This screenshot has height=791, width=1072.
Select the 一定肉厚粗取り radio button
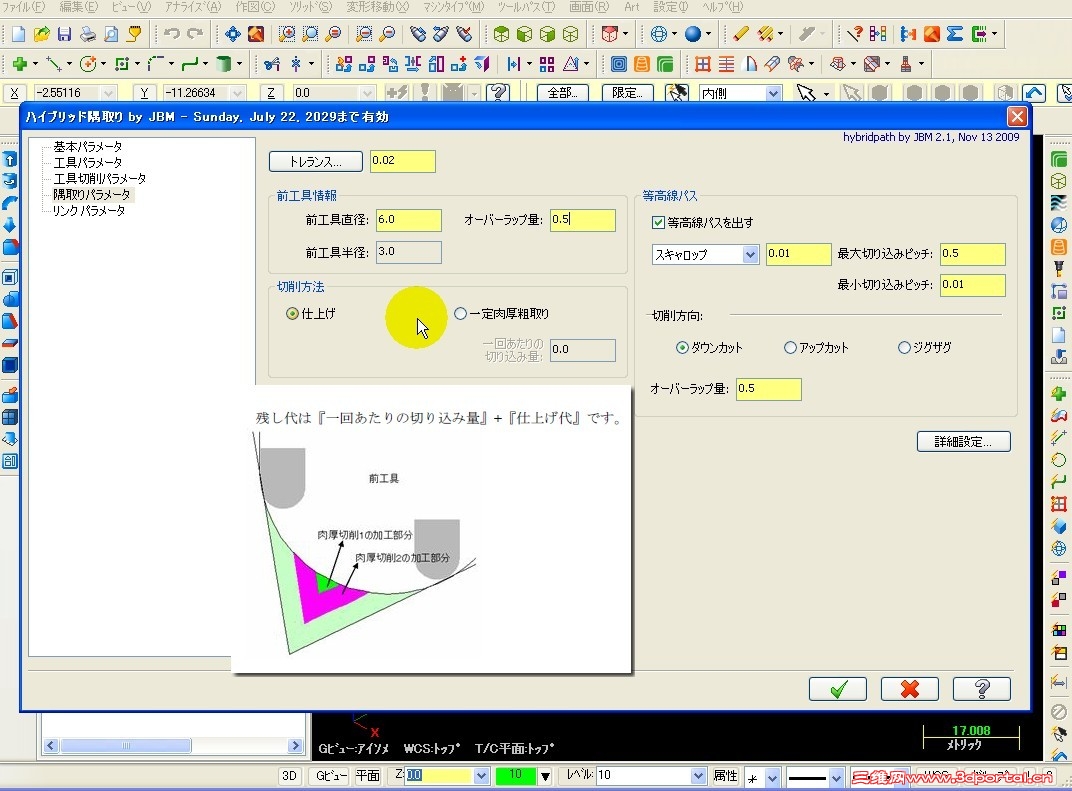460,314
